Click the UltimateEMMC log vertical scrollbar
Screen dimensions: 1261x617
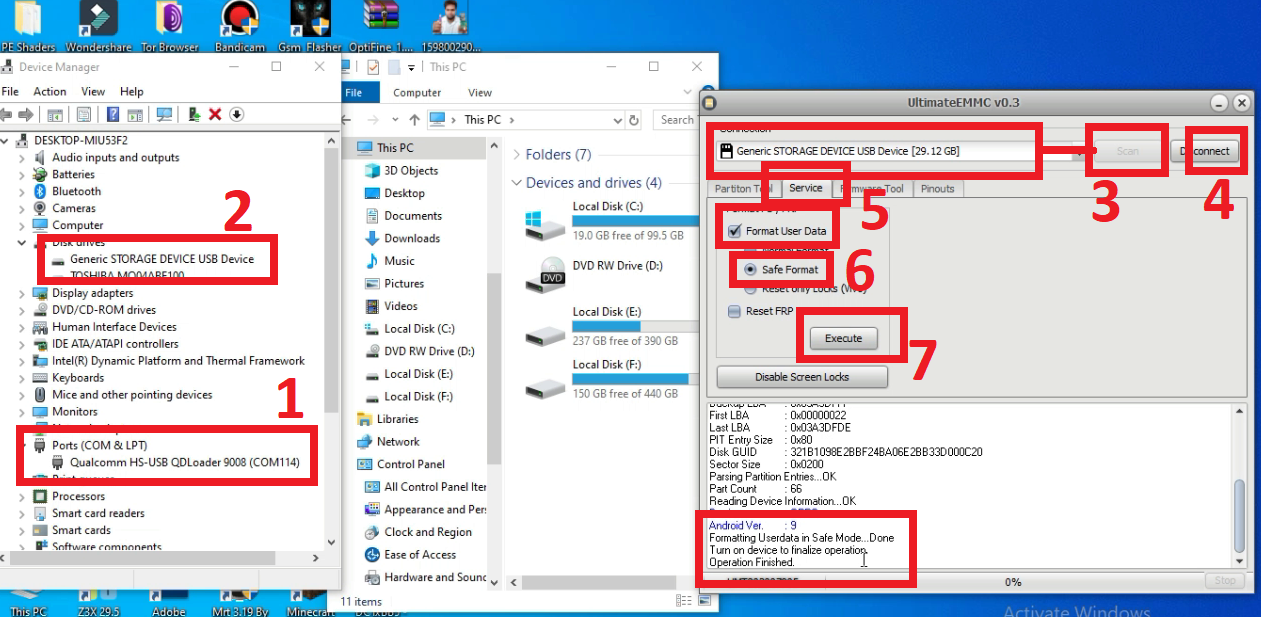click(1240, 487)
